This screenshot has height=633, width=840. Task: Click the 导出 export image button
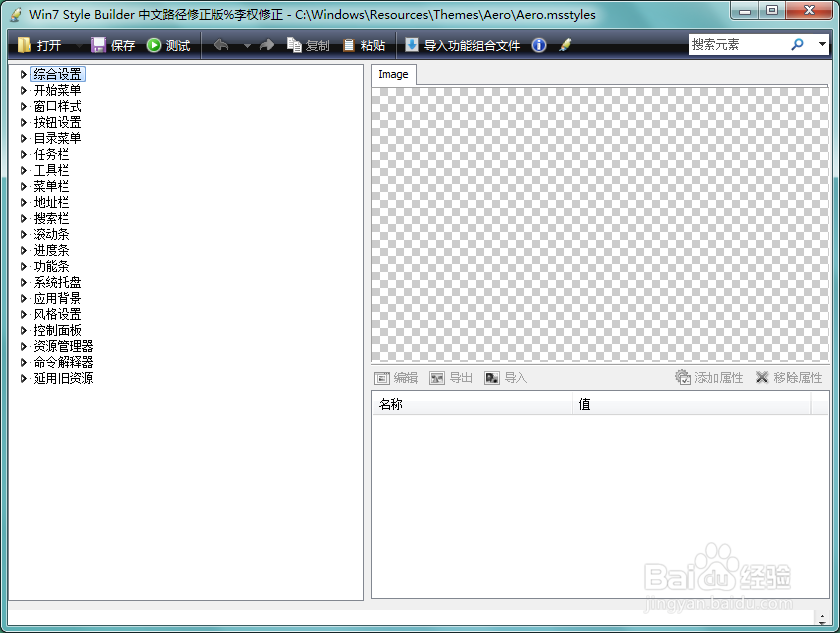point(451,378)
